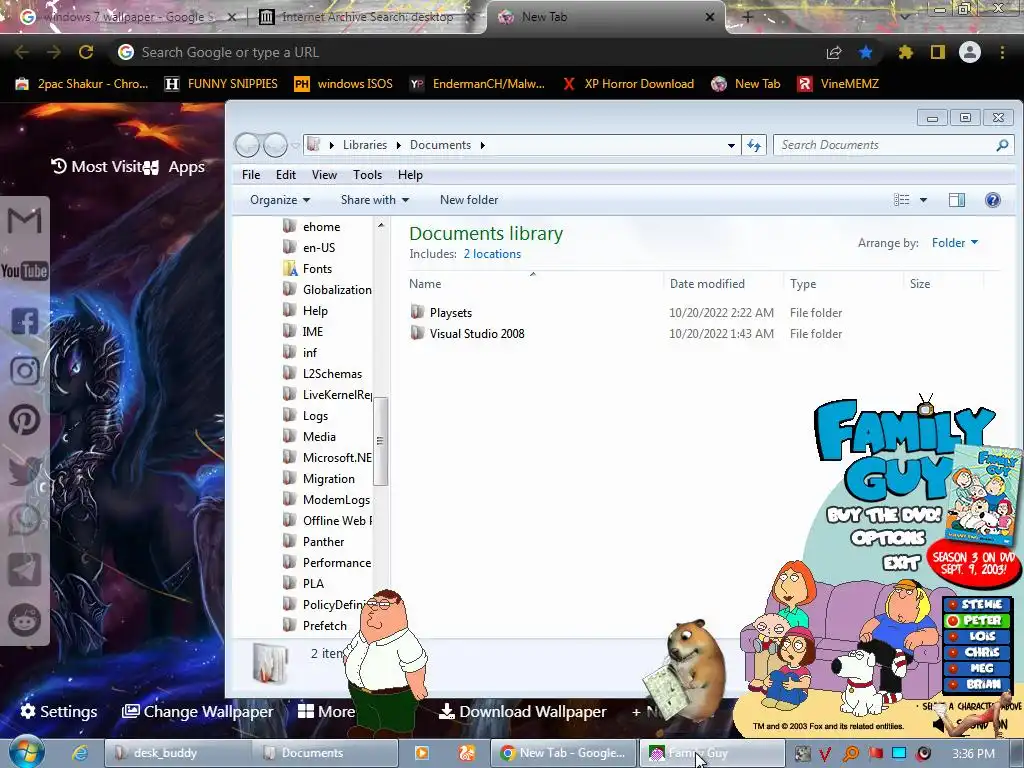Sort by the Date modified column
Screen dimensions: 1024x768
(707, 283)
